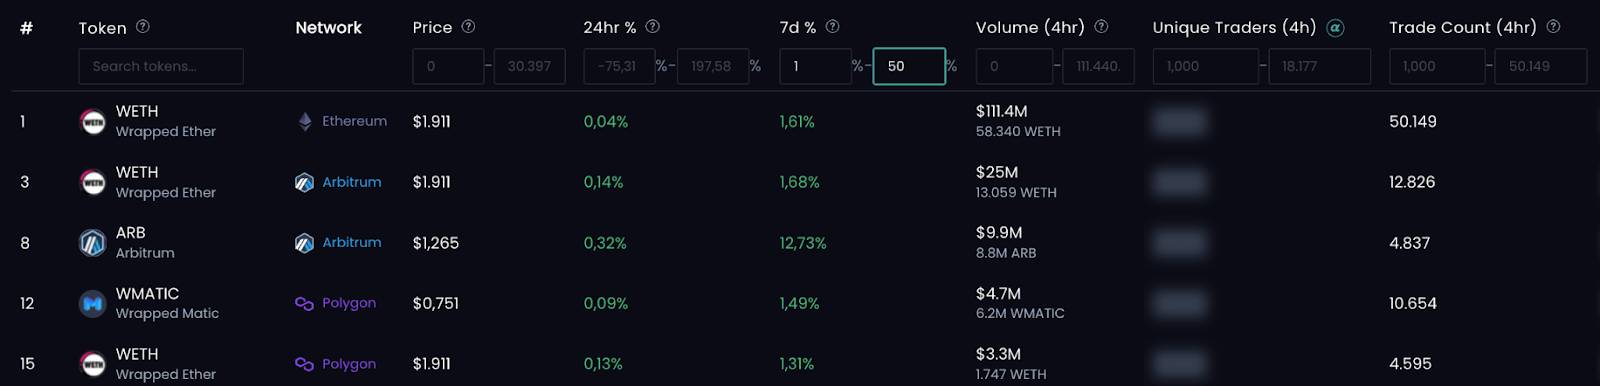Click the Unique Traders minimum filter field
The height and width of the screenshot is (386, 1600).
point(1206,66)
